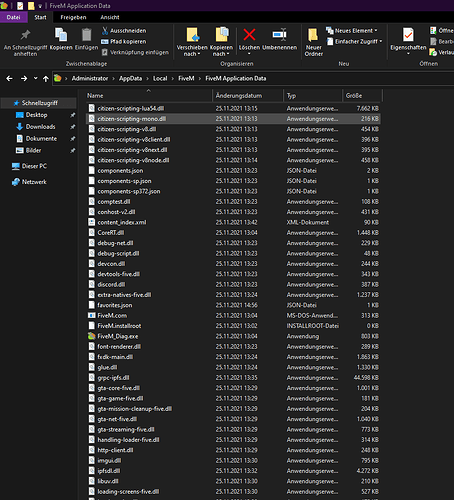Pin via An Schnellzugriff anheften icon

click(25, 35)
